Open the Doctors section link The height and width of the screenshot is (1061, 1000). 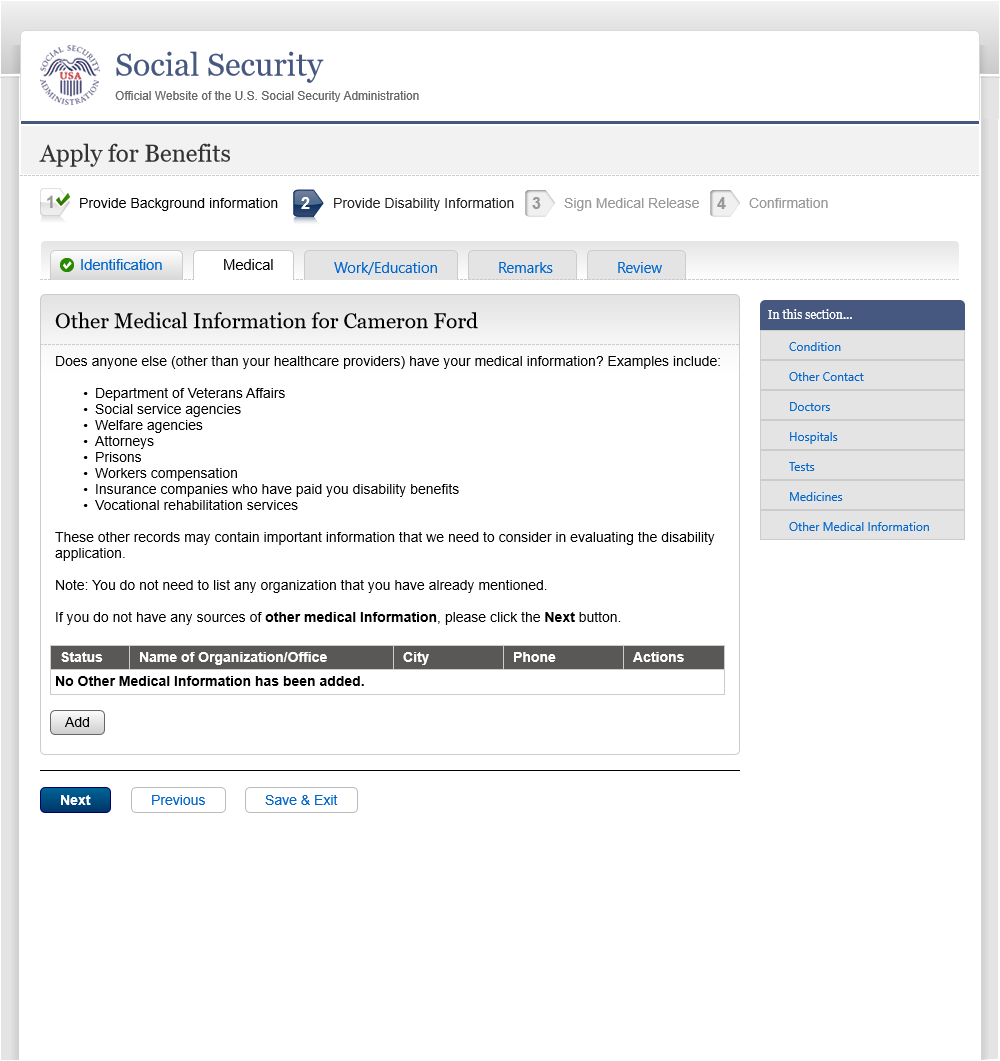[x=809, y=407]
